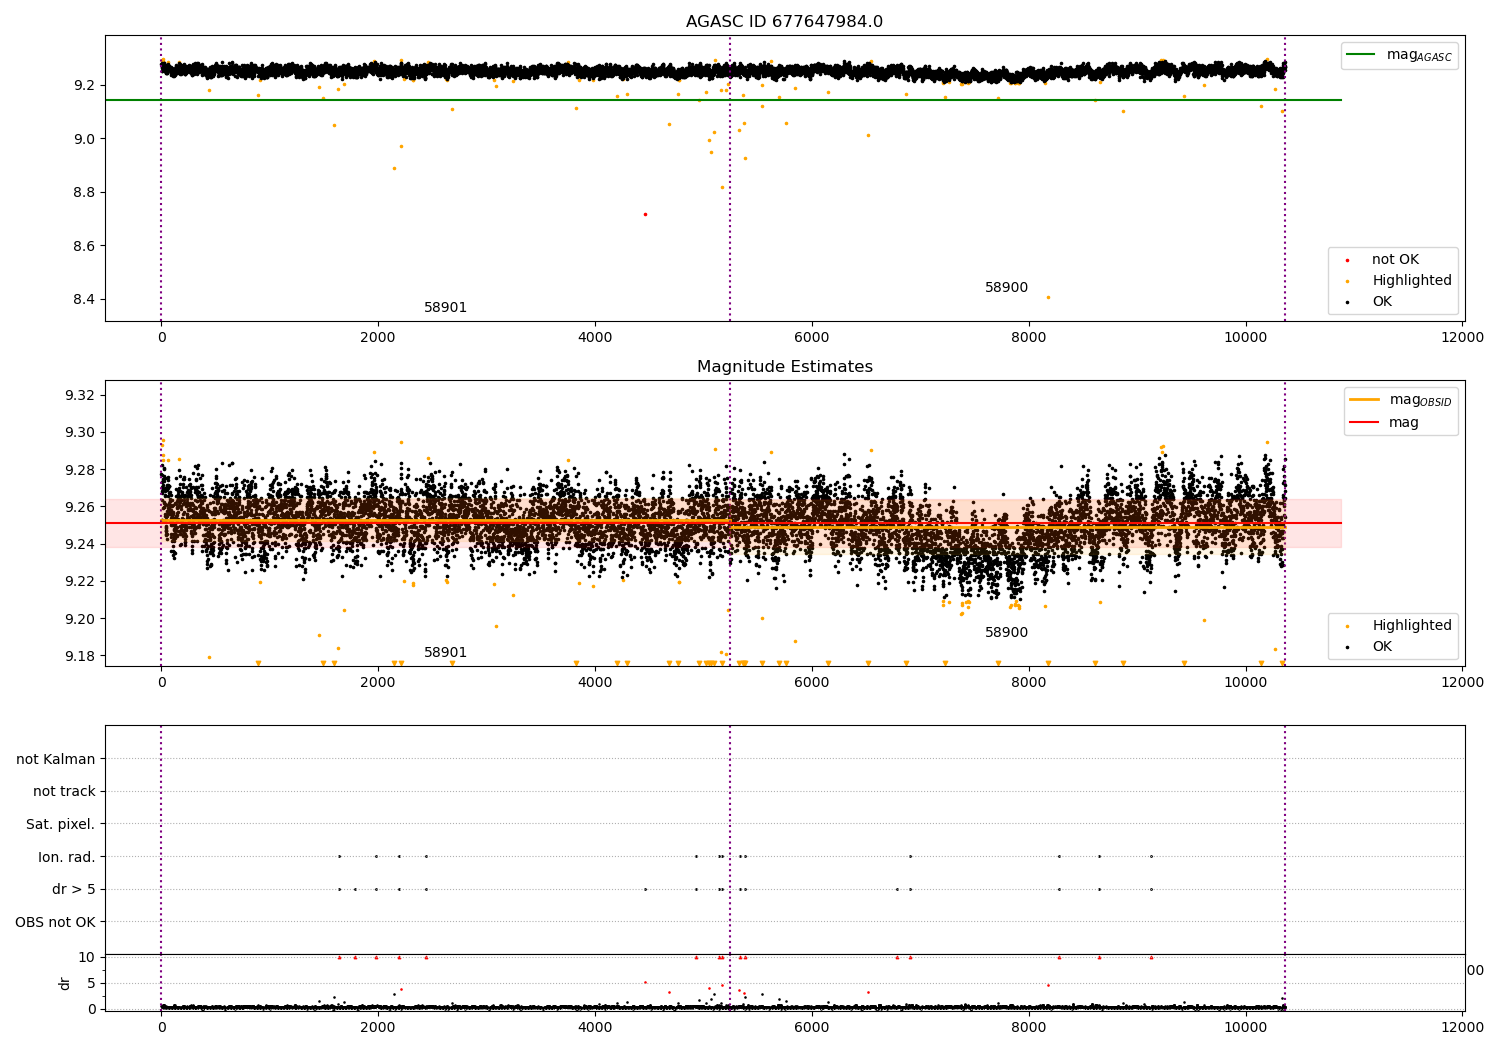
Task: Click the 9.32 tick on the middle y-axis
Action: pyautogui.click(x=80, y=396)
